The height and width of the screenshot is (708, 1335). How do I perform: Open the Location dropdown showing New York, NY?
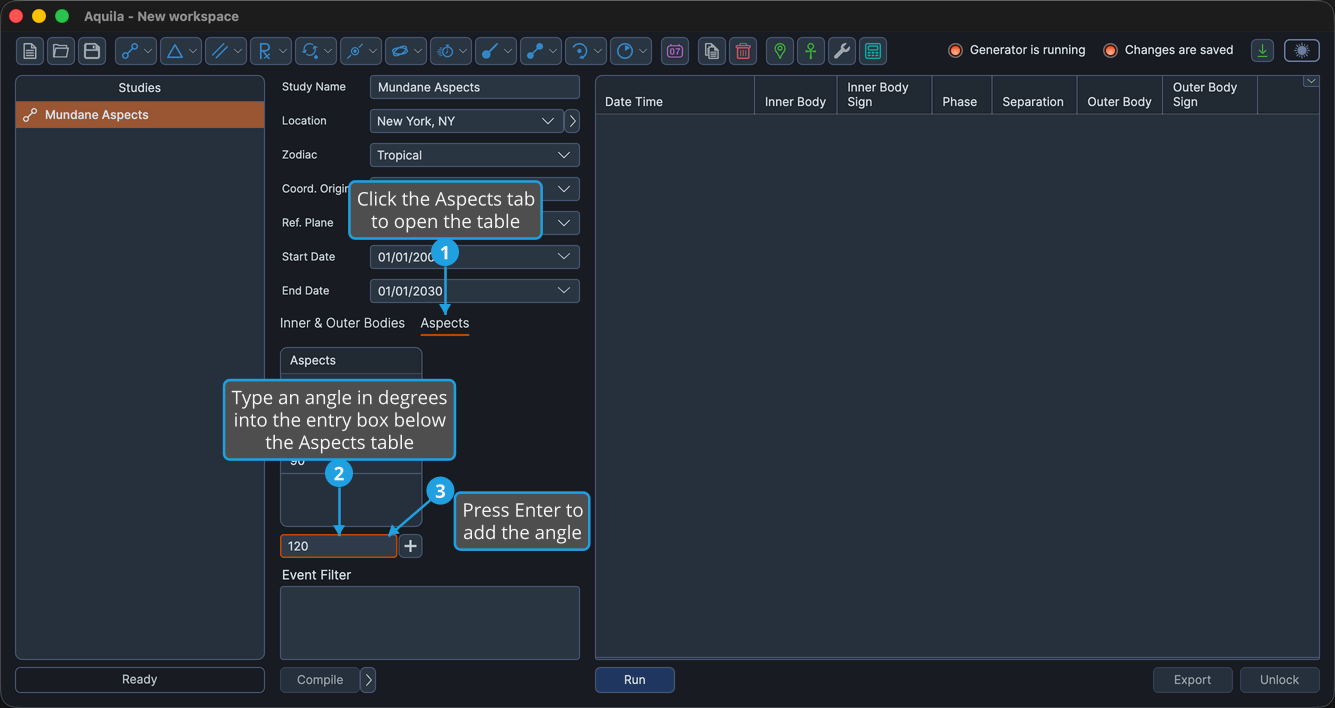[466, 121]
